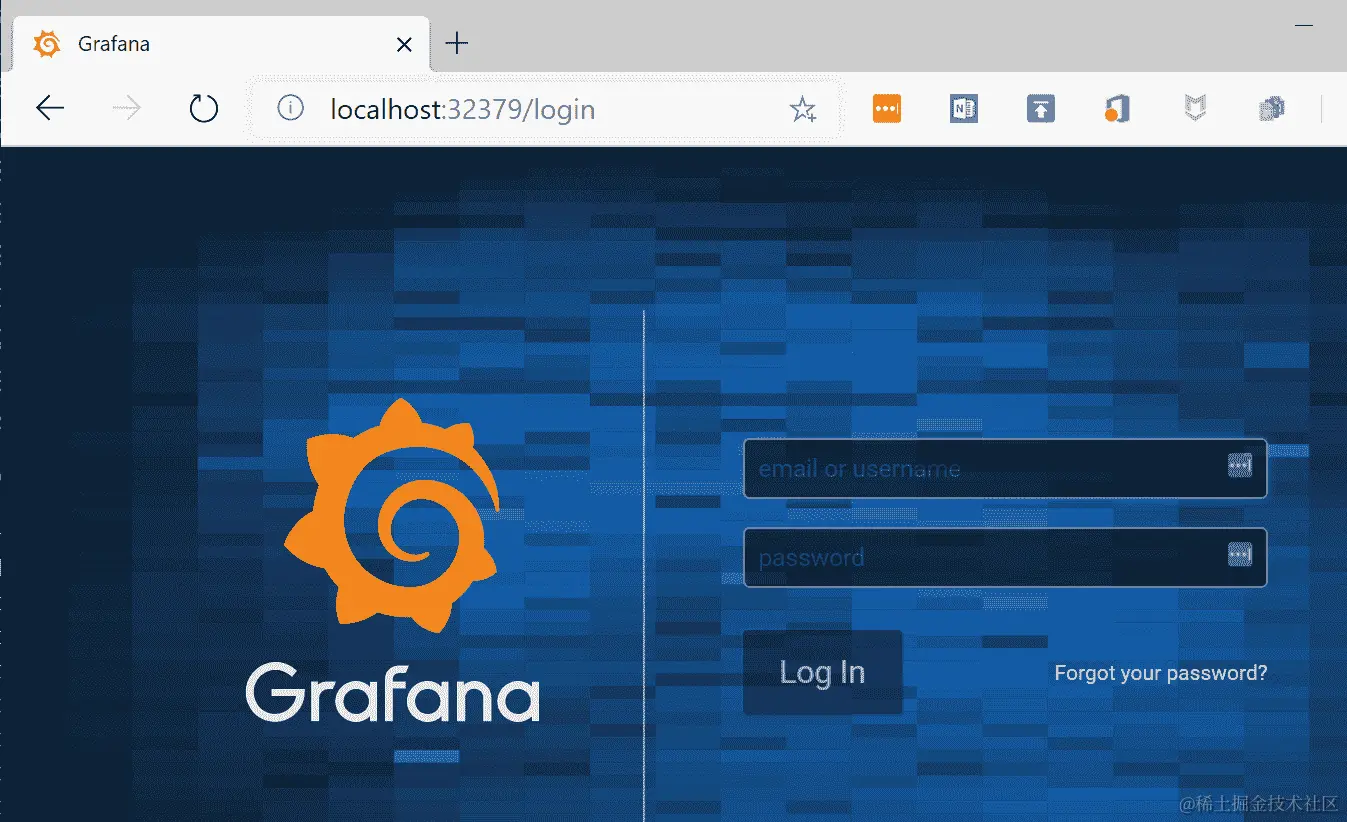Open a new tab with plus button

coord(457,43)
